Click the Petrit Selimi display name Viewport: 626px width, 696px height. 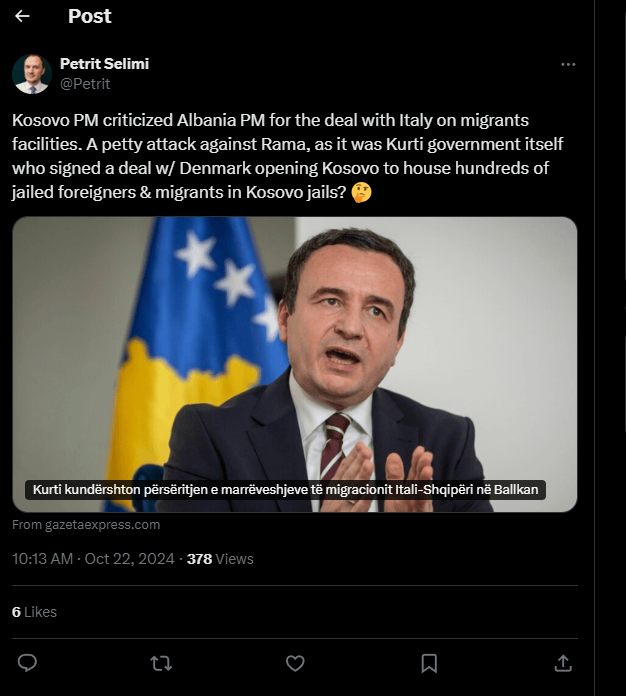(x=104, y=64)
